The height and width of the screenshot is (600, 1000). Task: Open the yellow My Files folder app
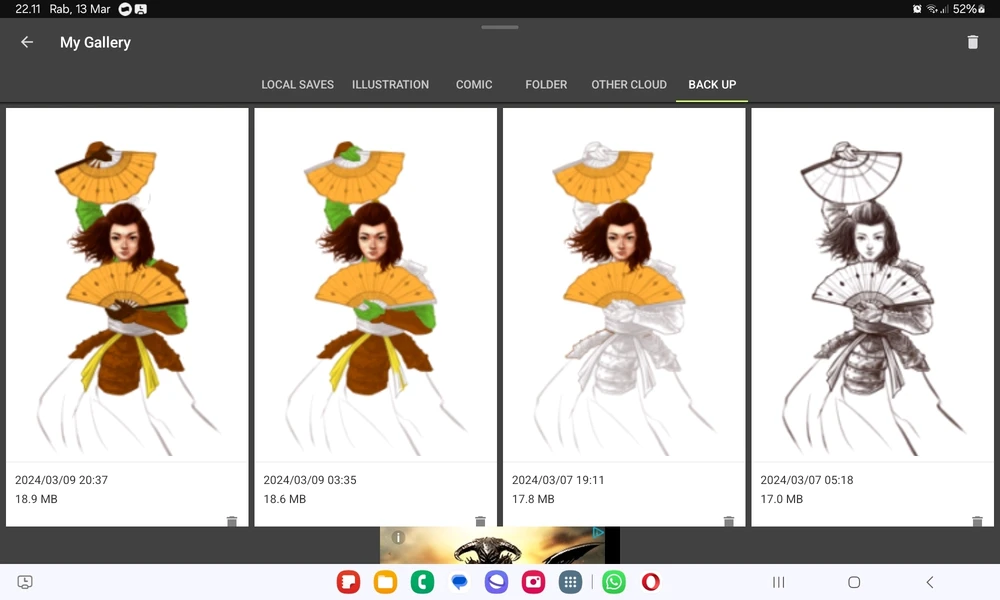pyautogui.click(x=385, y=582)
